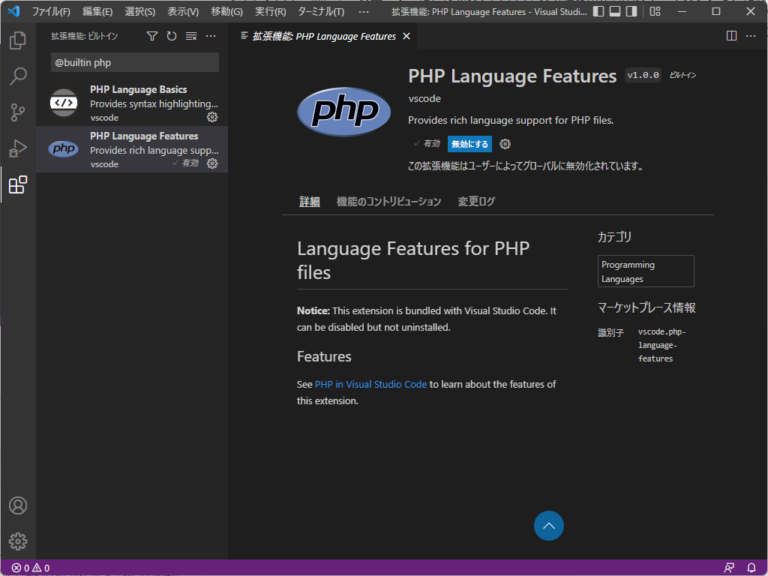Toggle secondary side bar layout button

click(631, 11)
